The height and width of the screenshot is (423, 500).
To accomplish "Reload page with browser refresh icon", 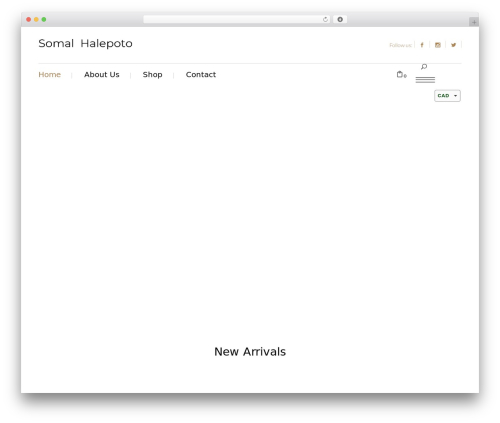I will pos(325,19).
